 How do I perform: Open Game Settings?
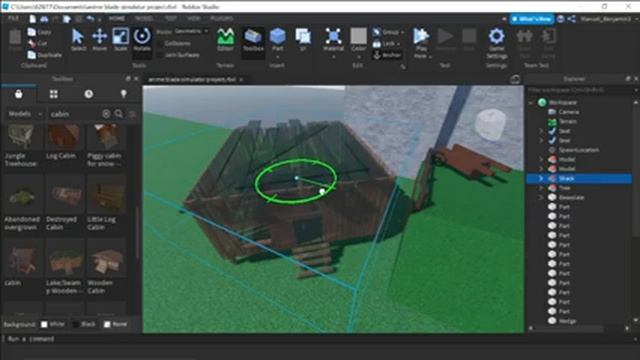(x=496, y=43)
